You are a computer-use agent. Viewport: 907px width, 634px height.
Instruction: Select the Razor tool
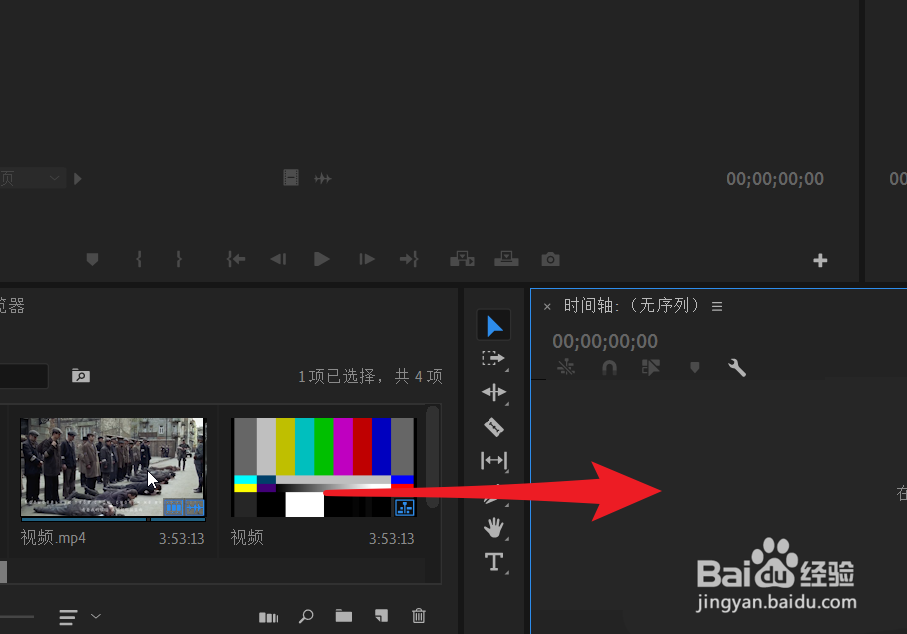click(x=493, y=427)
